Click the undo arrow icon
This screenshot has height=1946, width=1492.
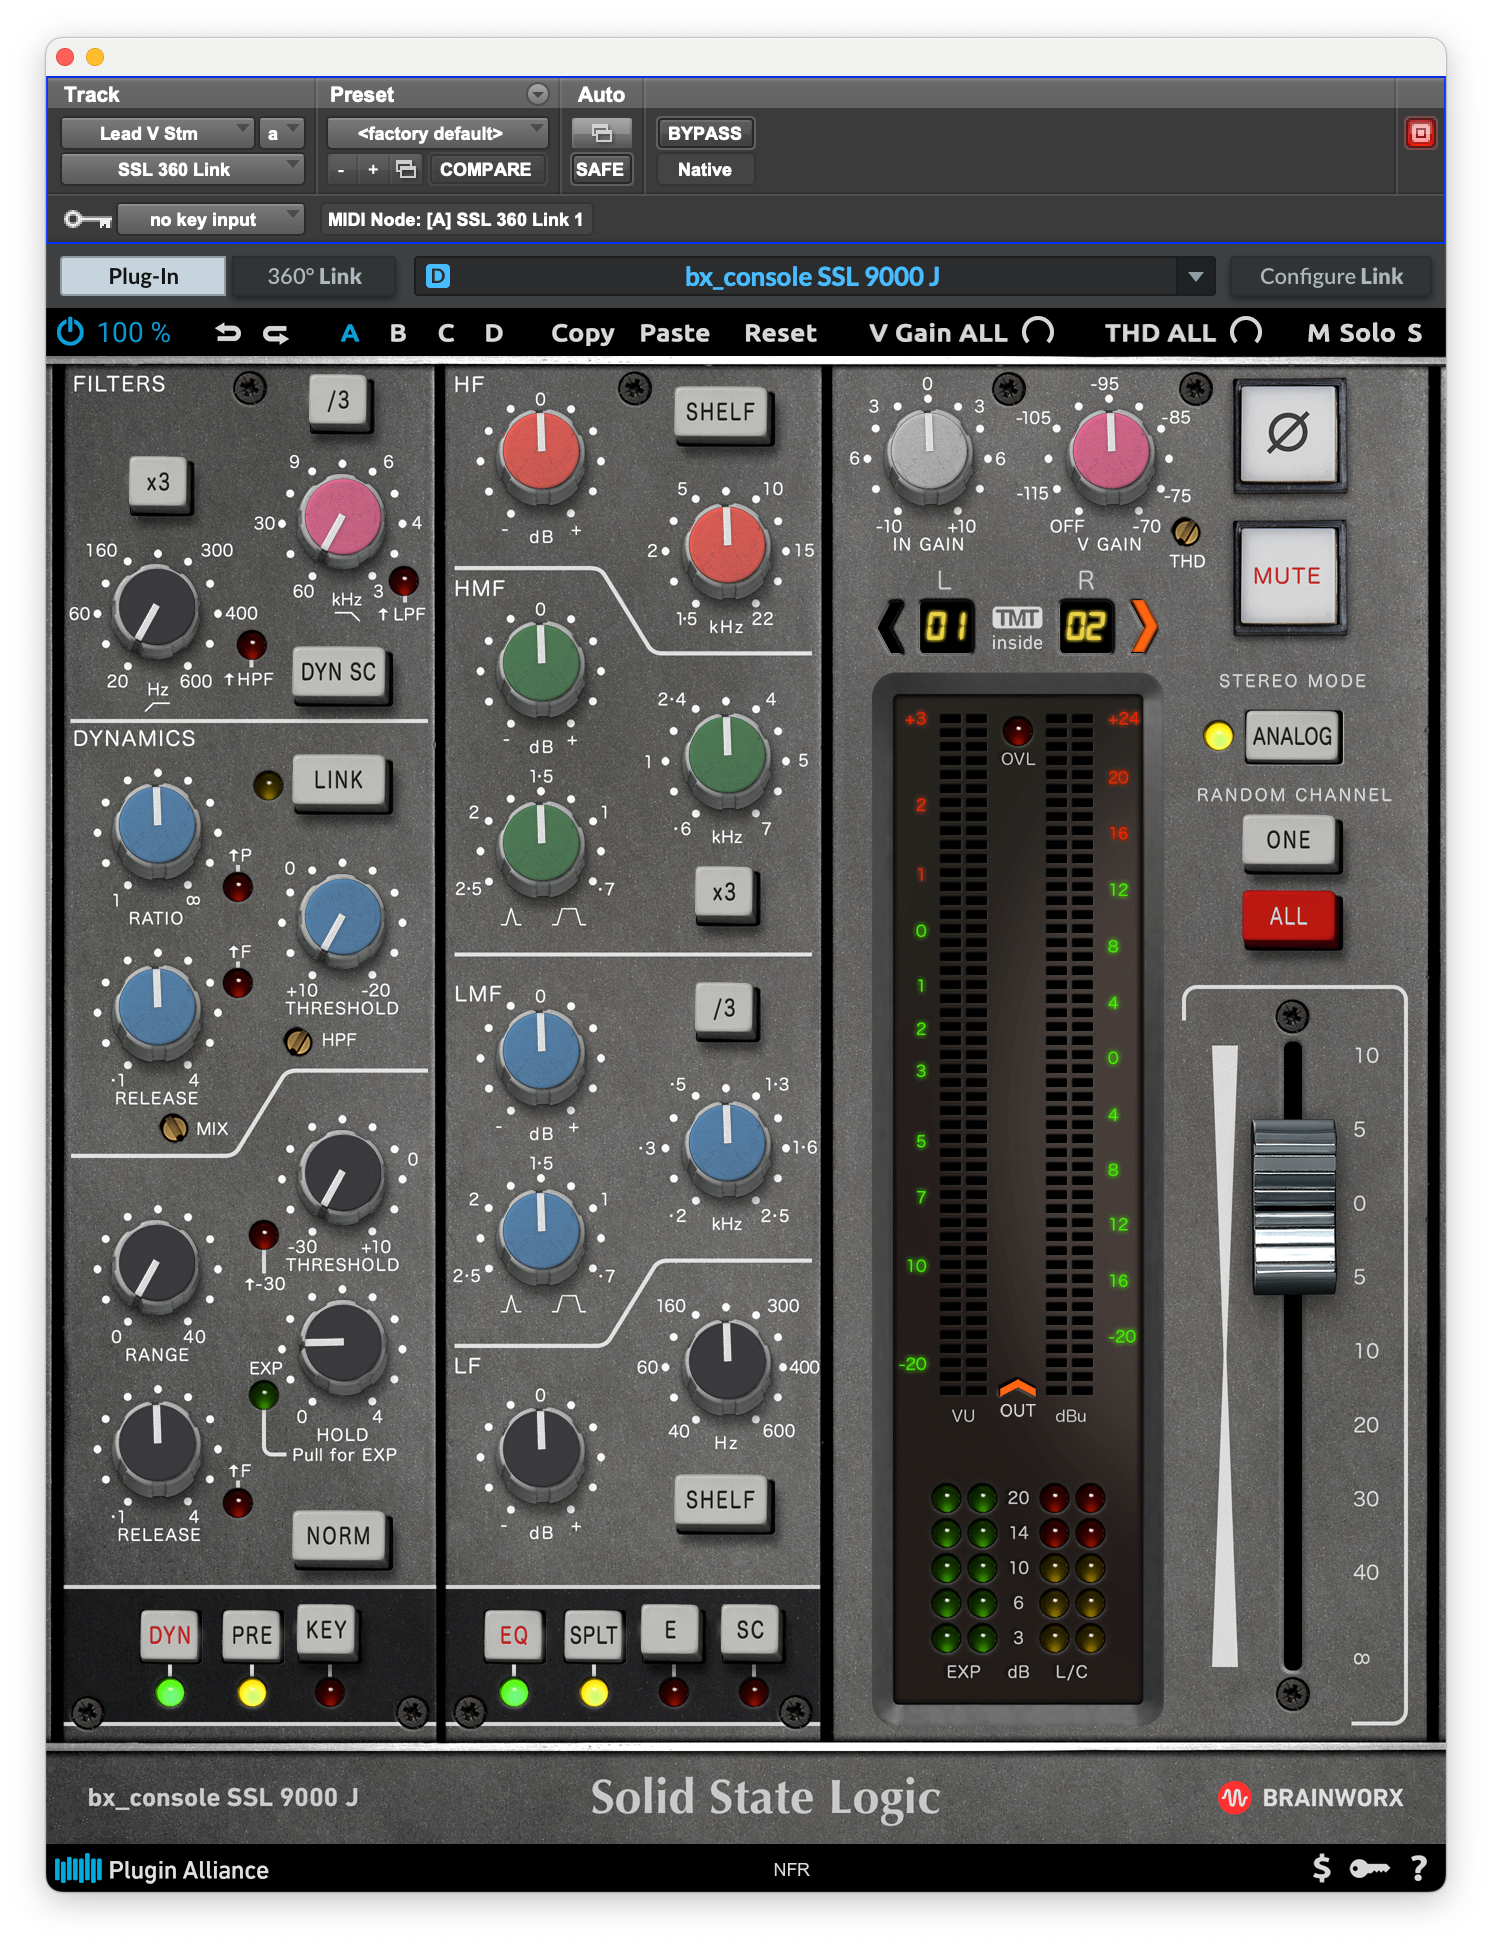pyautogui.click(x=228, y=333)
